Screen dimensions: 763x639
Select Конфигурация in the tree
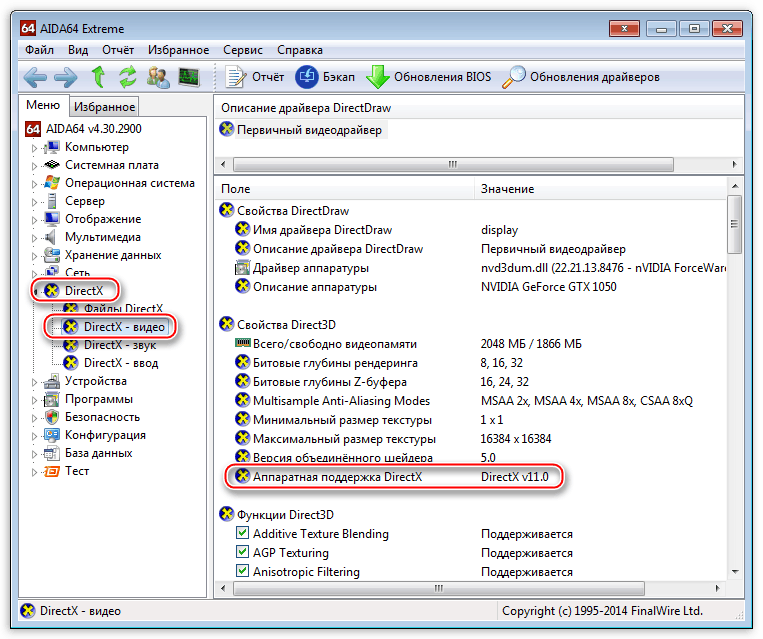tap(95, 435)
